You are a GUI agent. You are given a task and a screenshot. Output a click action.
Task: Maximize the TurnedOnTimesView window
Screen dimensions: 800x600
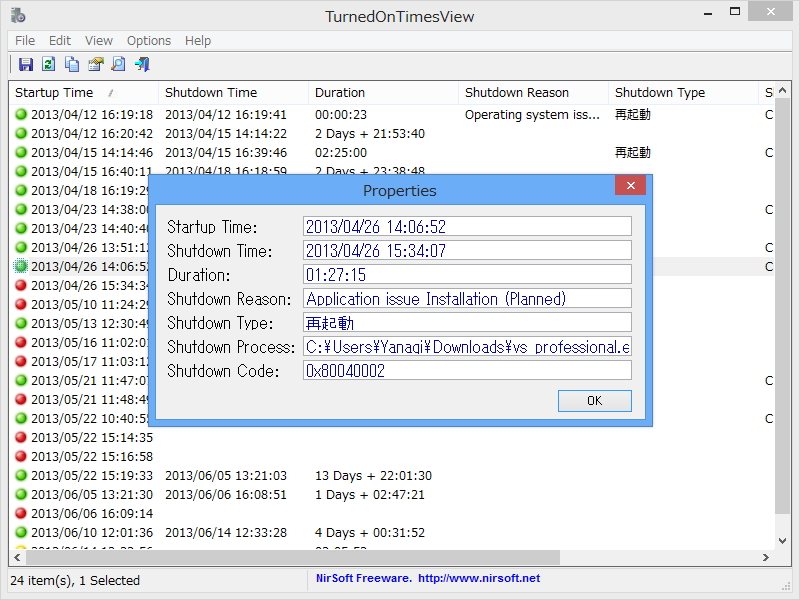tap(735, 11)
